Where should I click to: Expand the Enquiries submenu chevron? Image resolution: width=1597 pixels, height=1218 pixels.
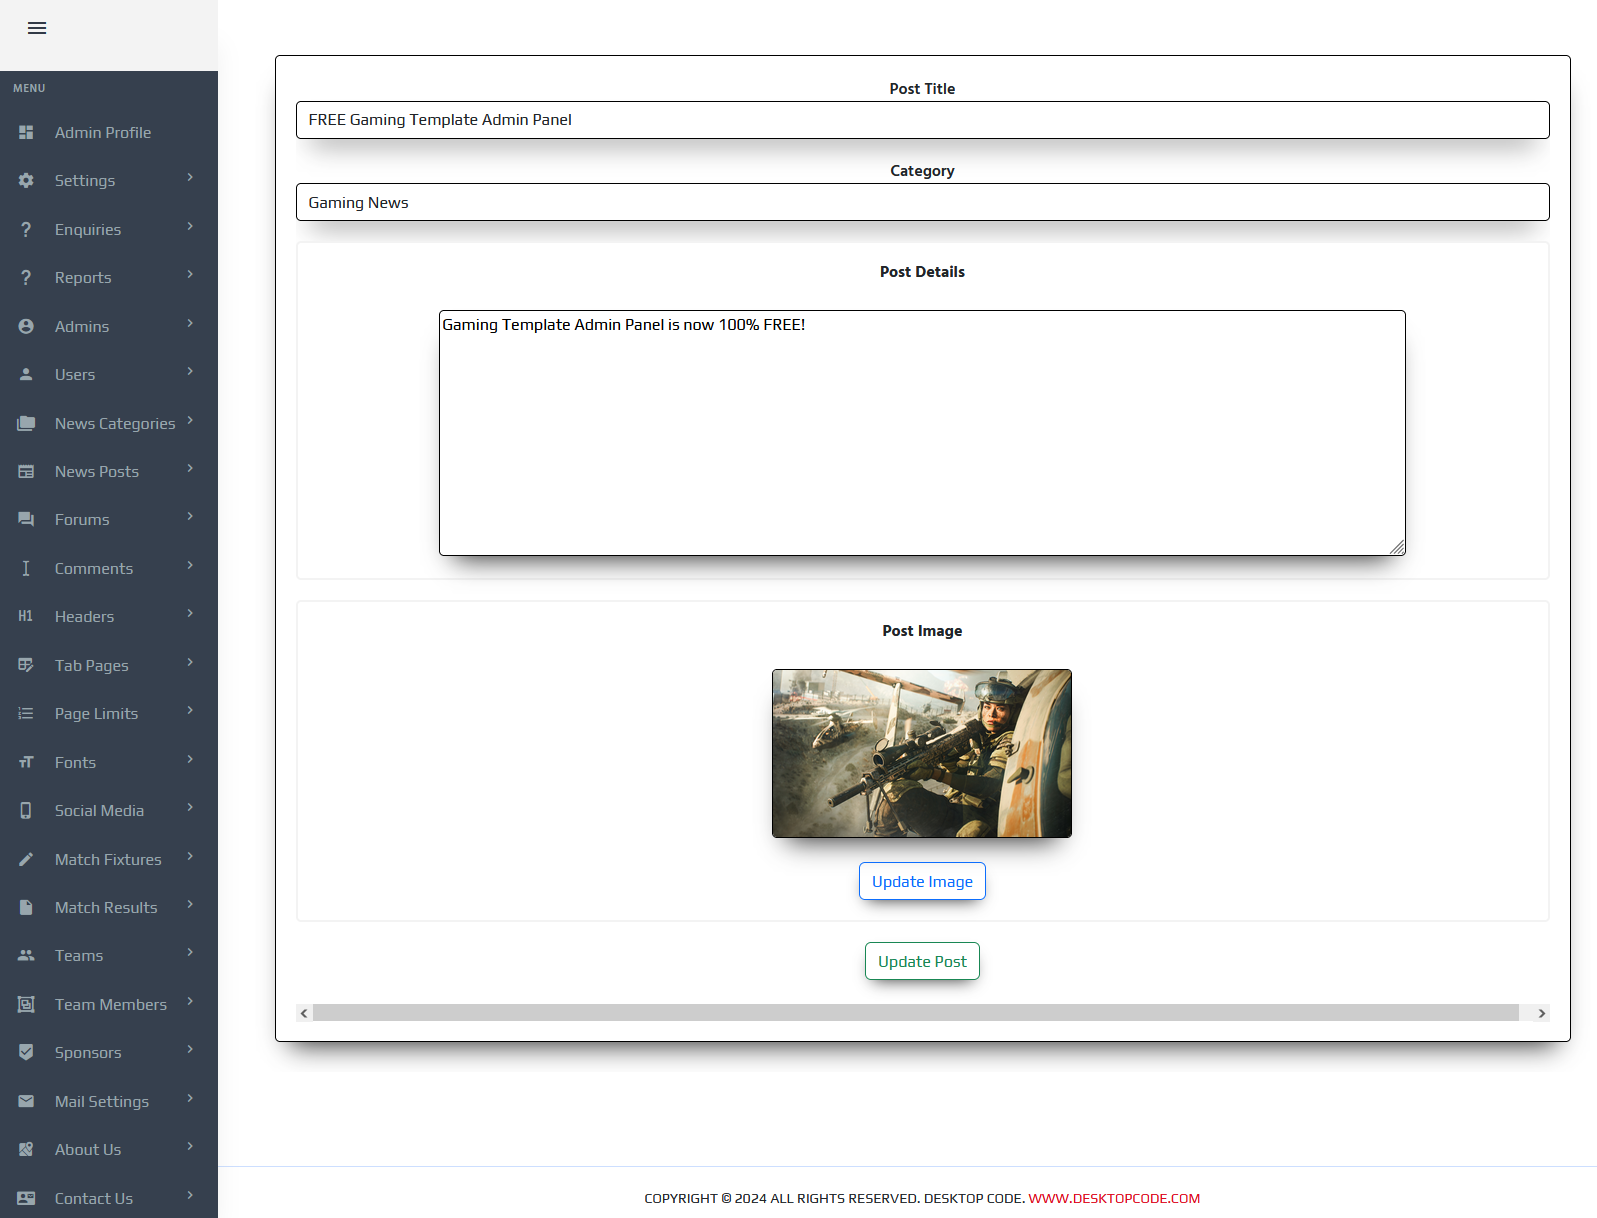pyautogui.click(x=190, y=227)
